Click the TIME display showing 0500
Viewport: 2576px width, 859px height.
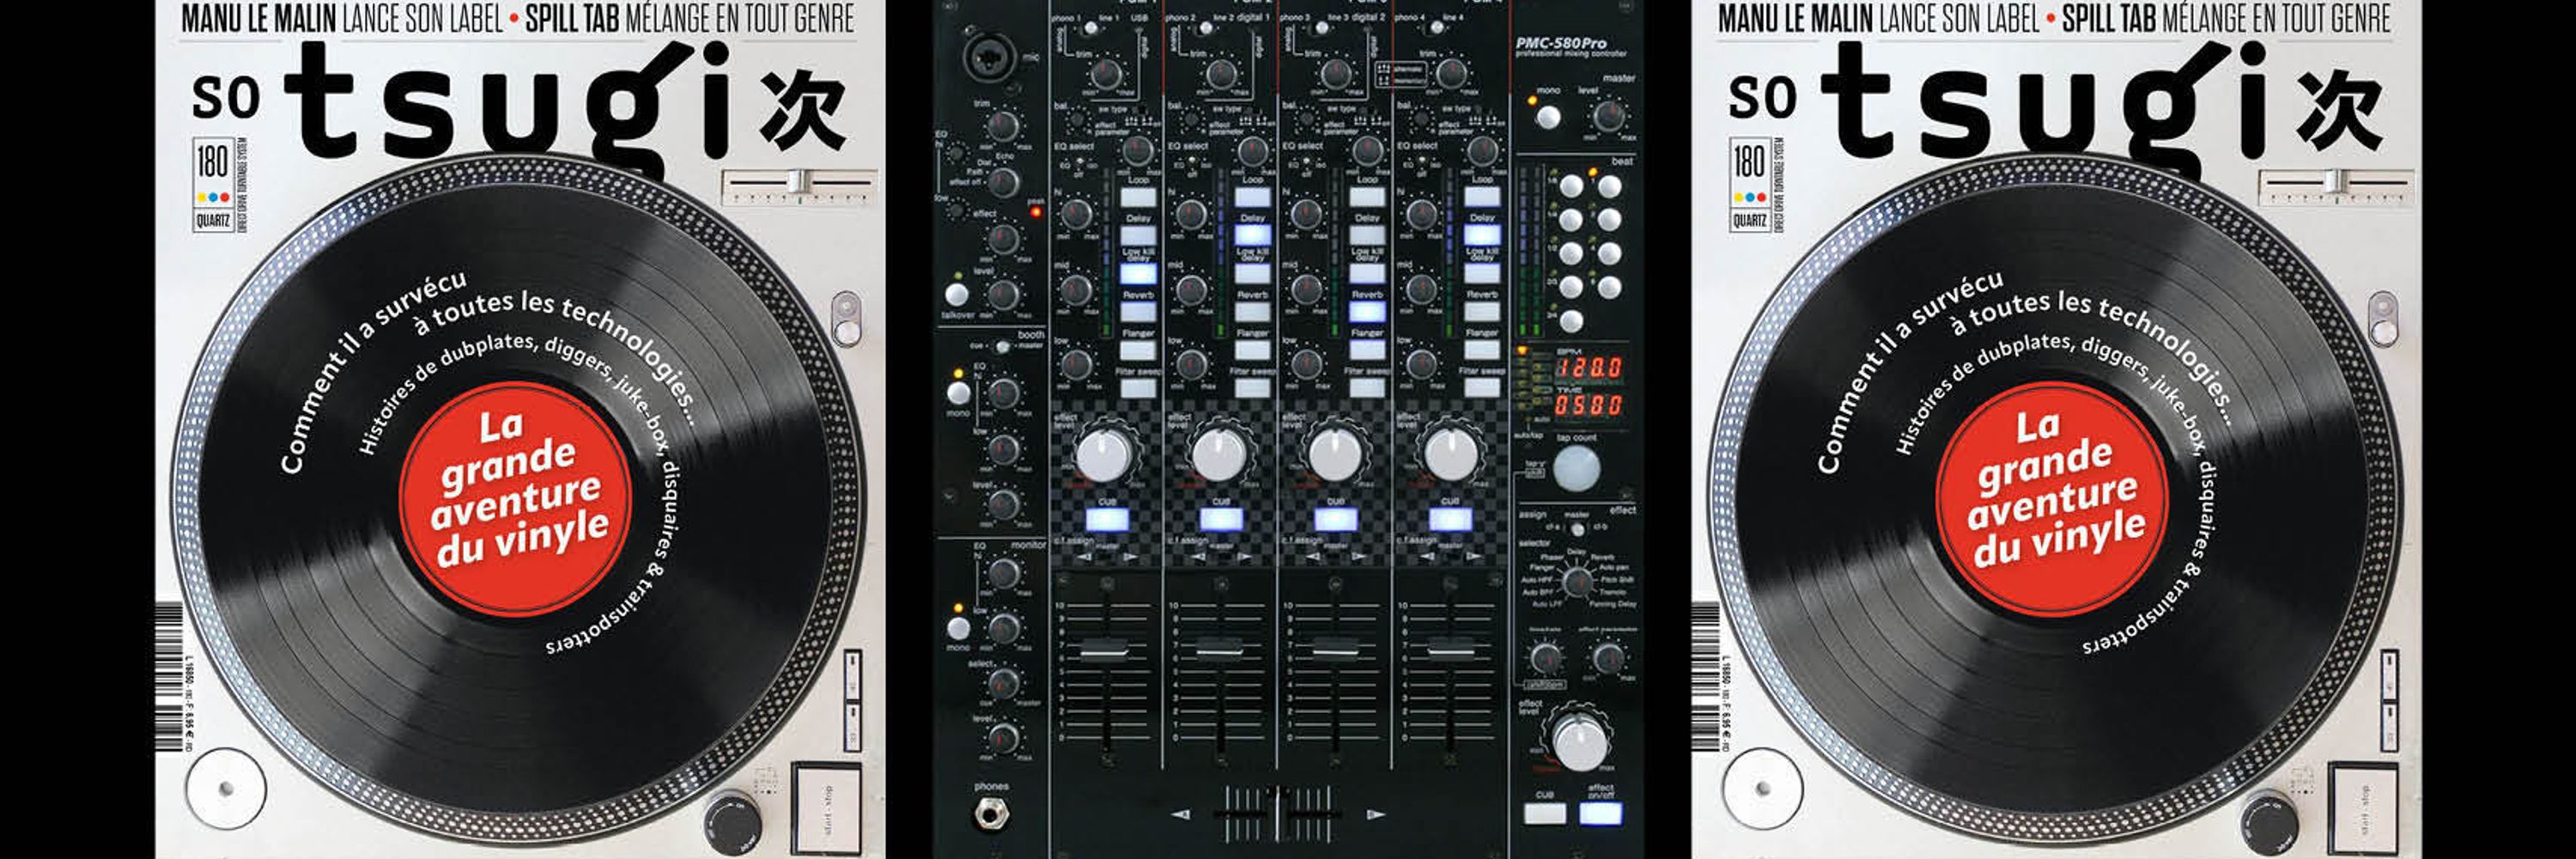click(1588, 405)
